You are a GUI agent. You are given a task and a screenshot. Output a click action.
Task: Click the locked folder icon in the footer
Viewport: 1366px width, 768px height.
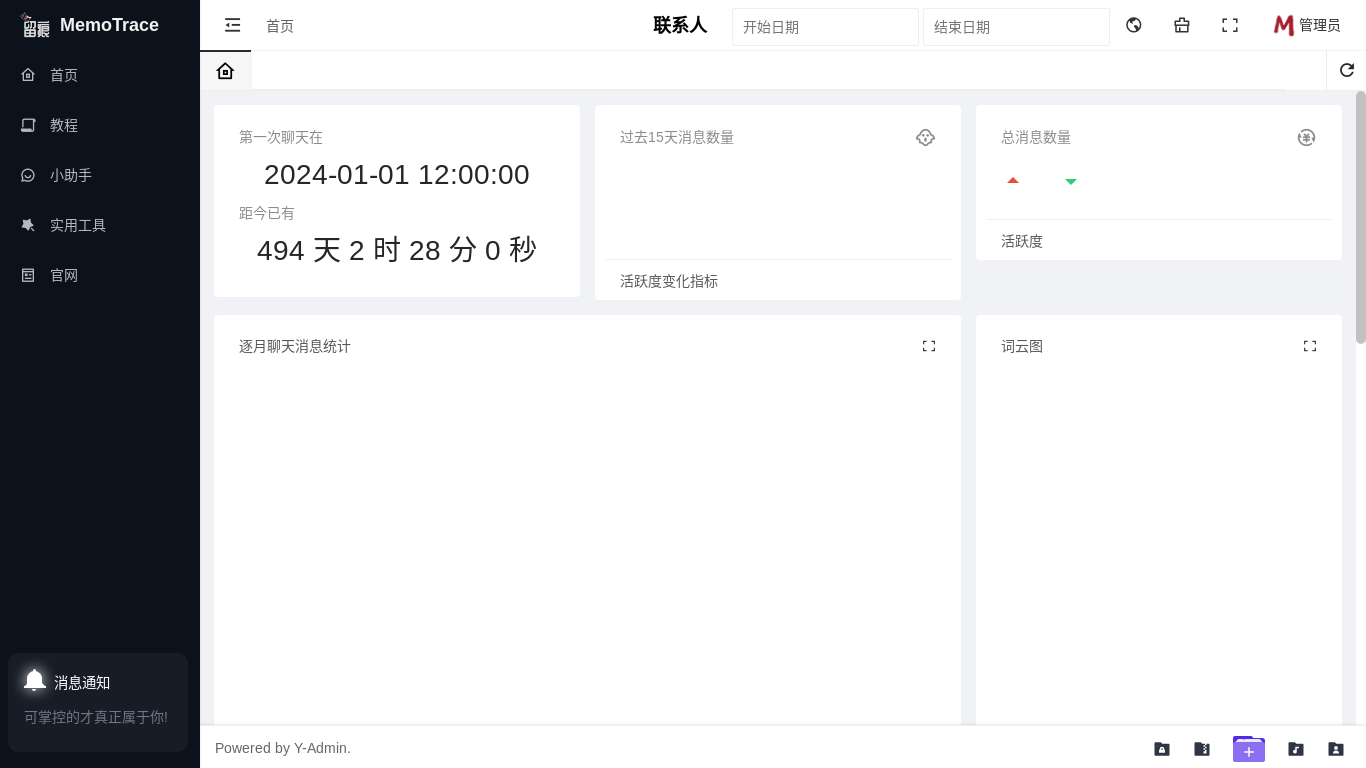(1162, 749)
